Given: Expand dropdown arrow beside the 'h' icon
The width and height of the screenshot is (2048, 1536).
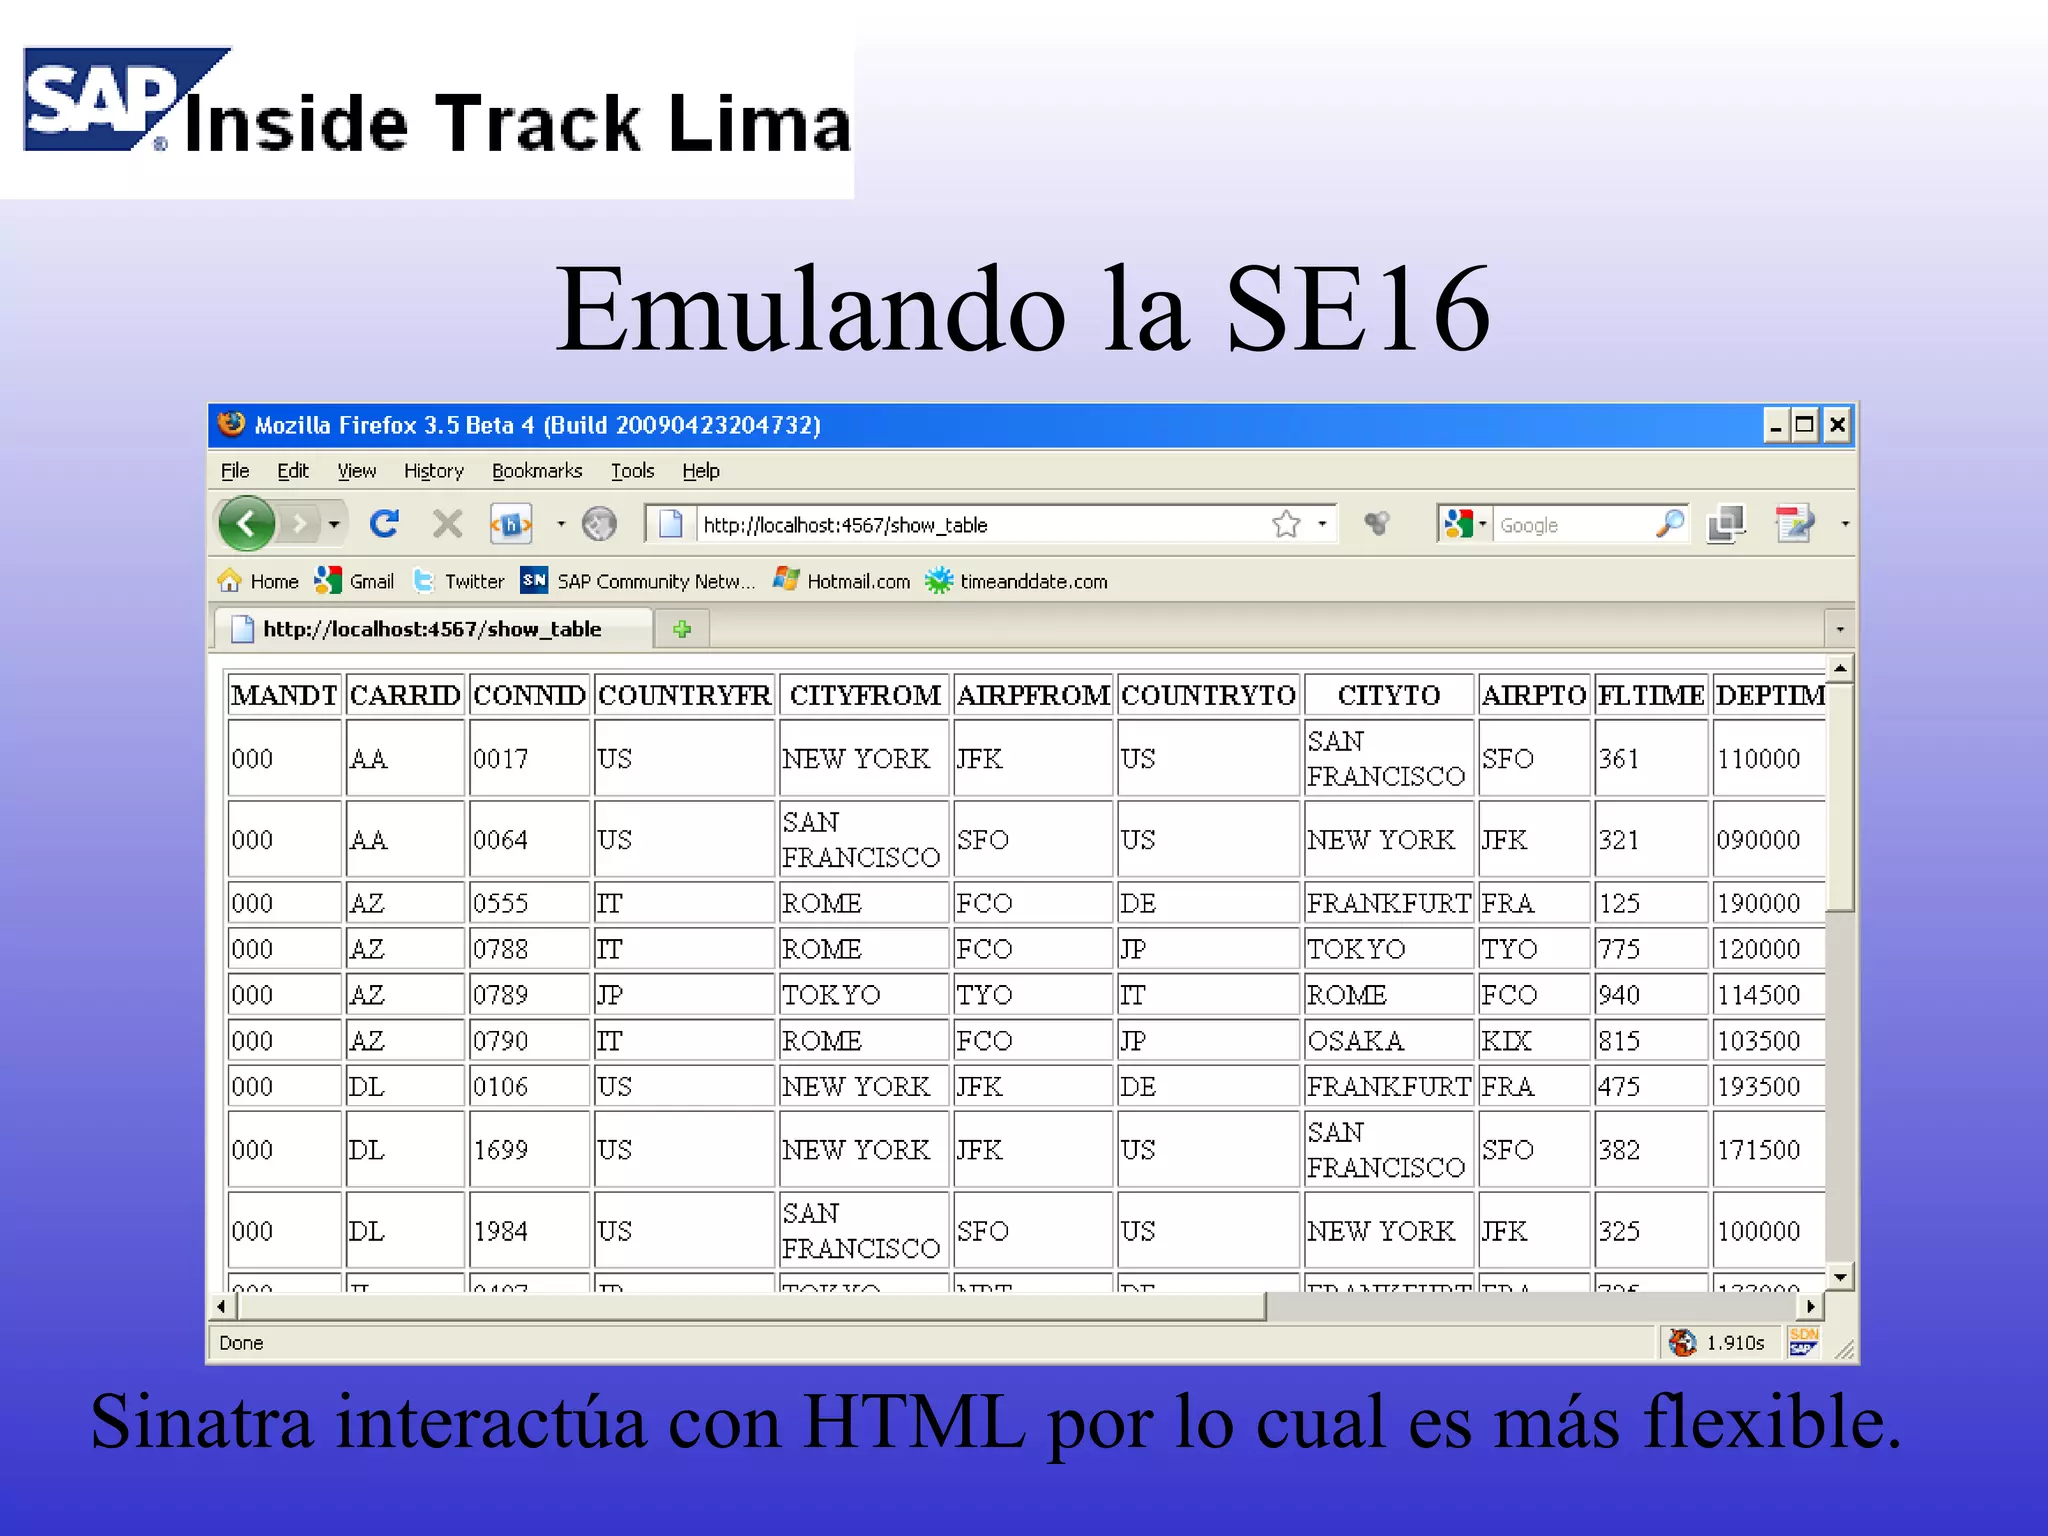Looking at the screenshot, I should click(x=560, y=523).
